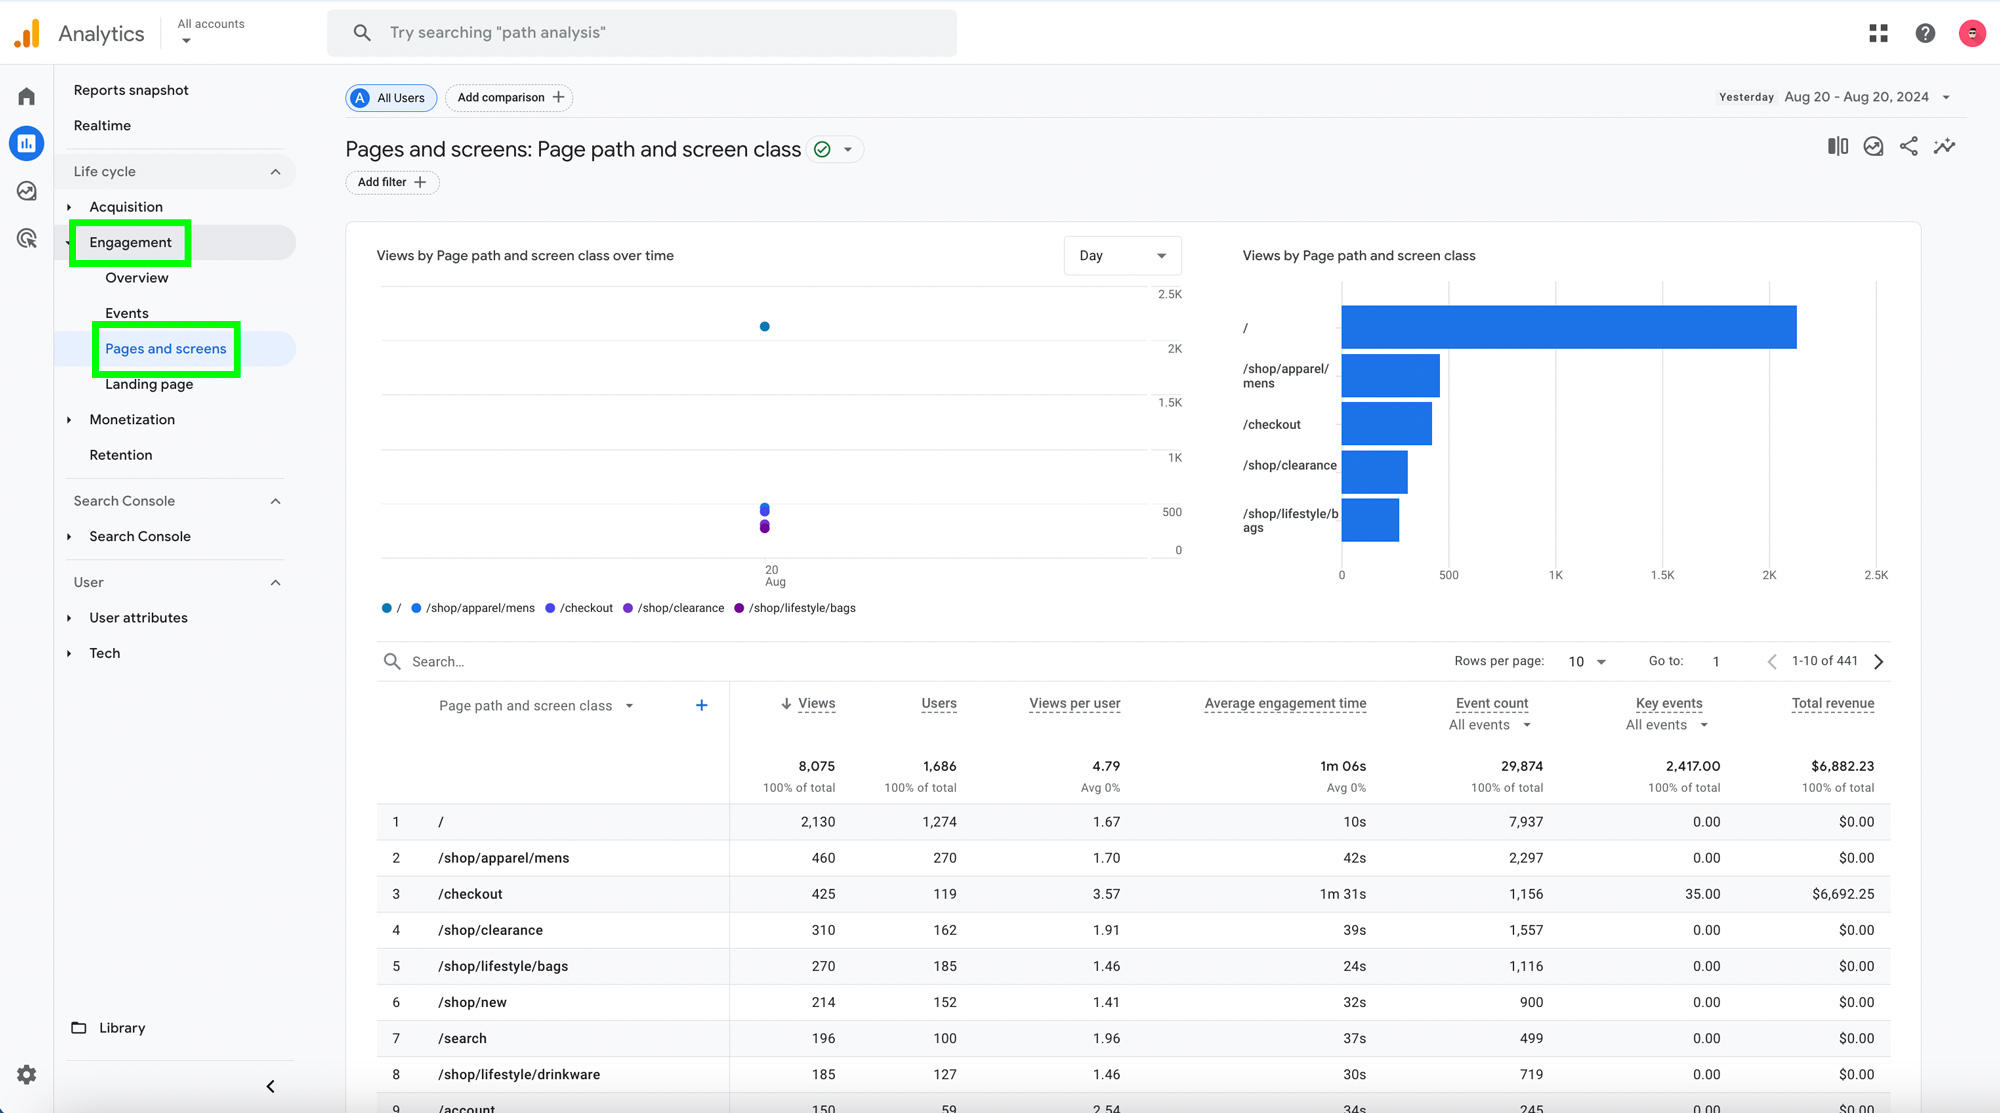Click the plus icon to add dimension

pos(702,706)
